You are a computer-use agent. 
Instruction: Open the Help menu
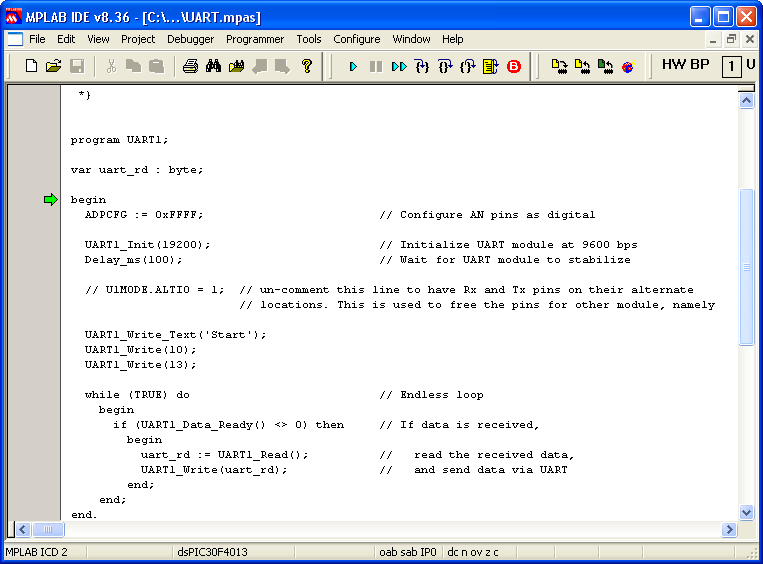tap(453, 39)
